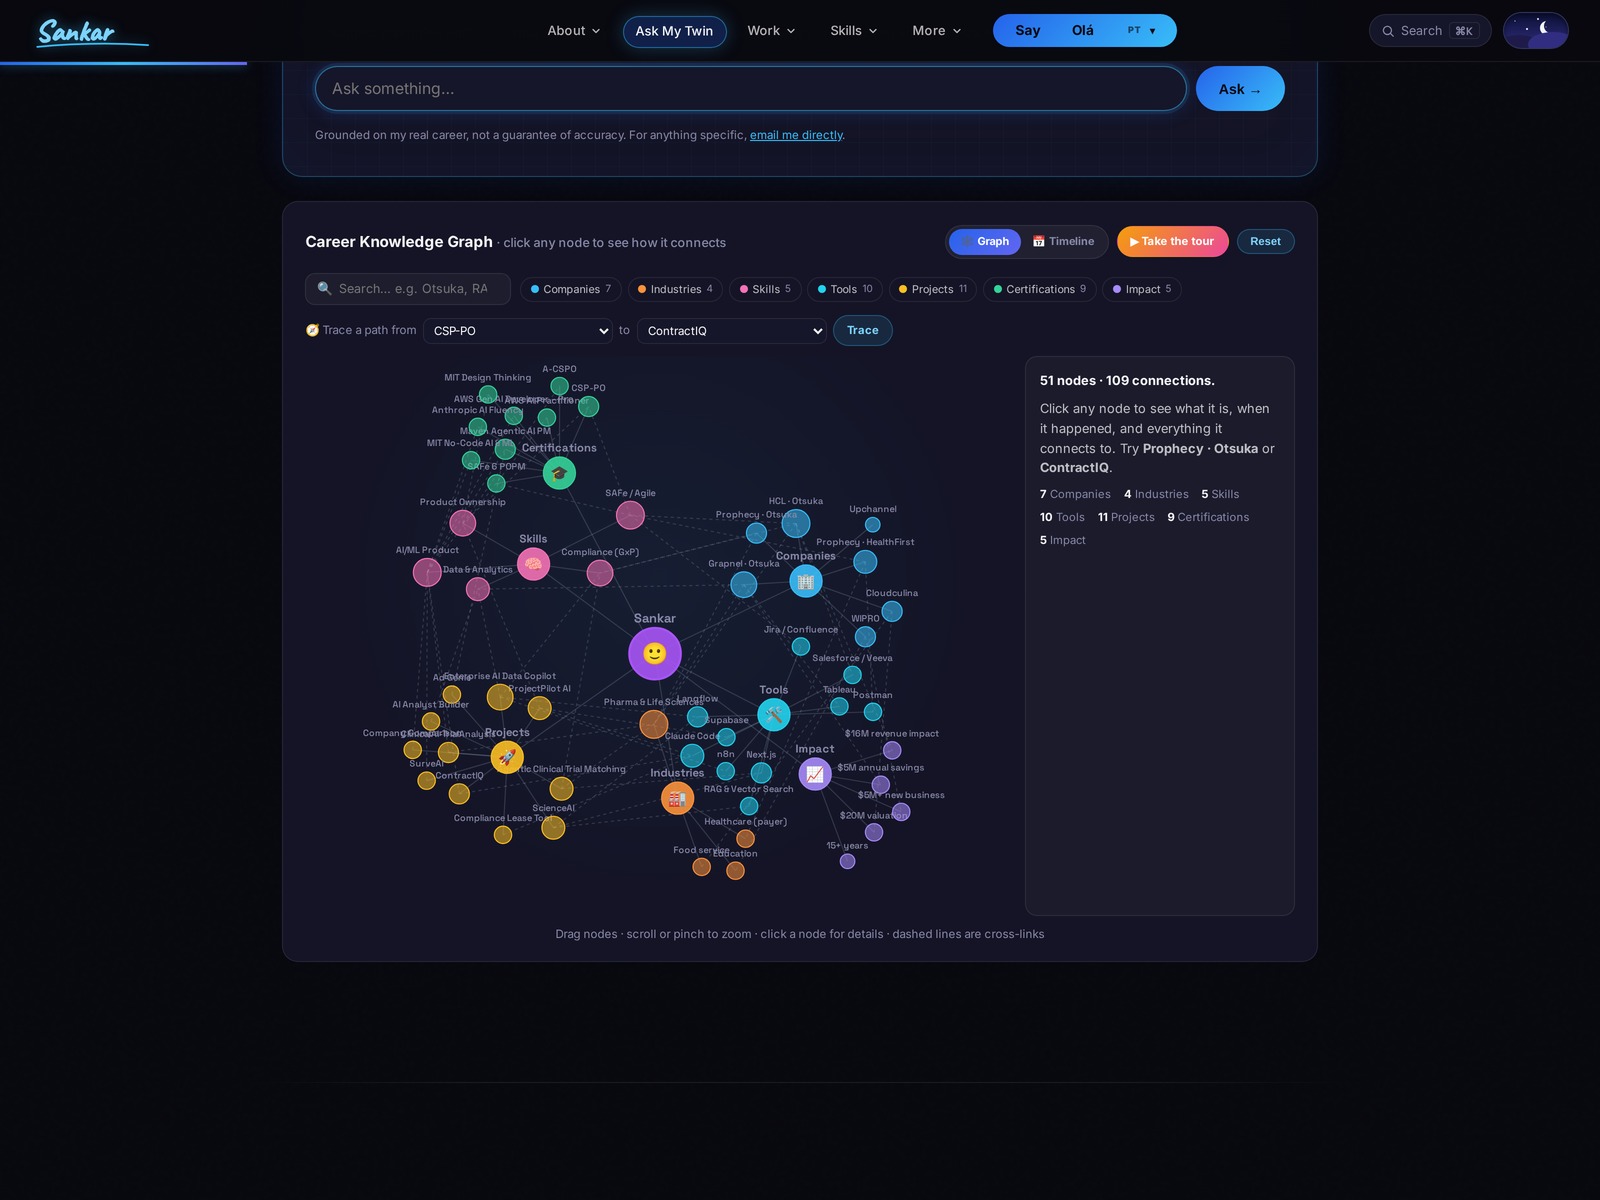
Task: Follow the email me directly link
Action: [x=796, y=135]
